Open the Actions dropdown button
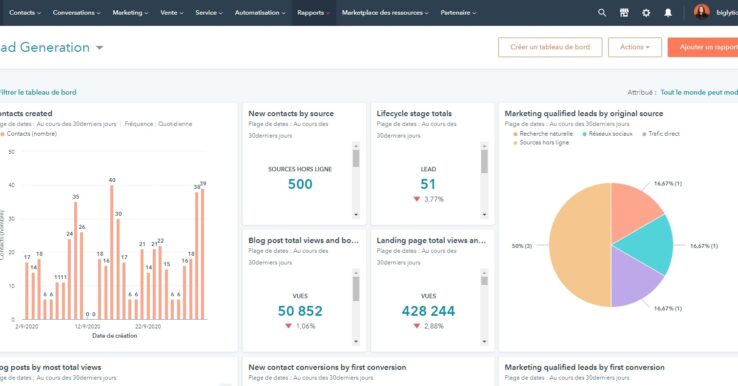The width and height of the screenshot is (738, 386). click(x=635, y=47)
